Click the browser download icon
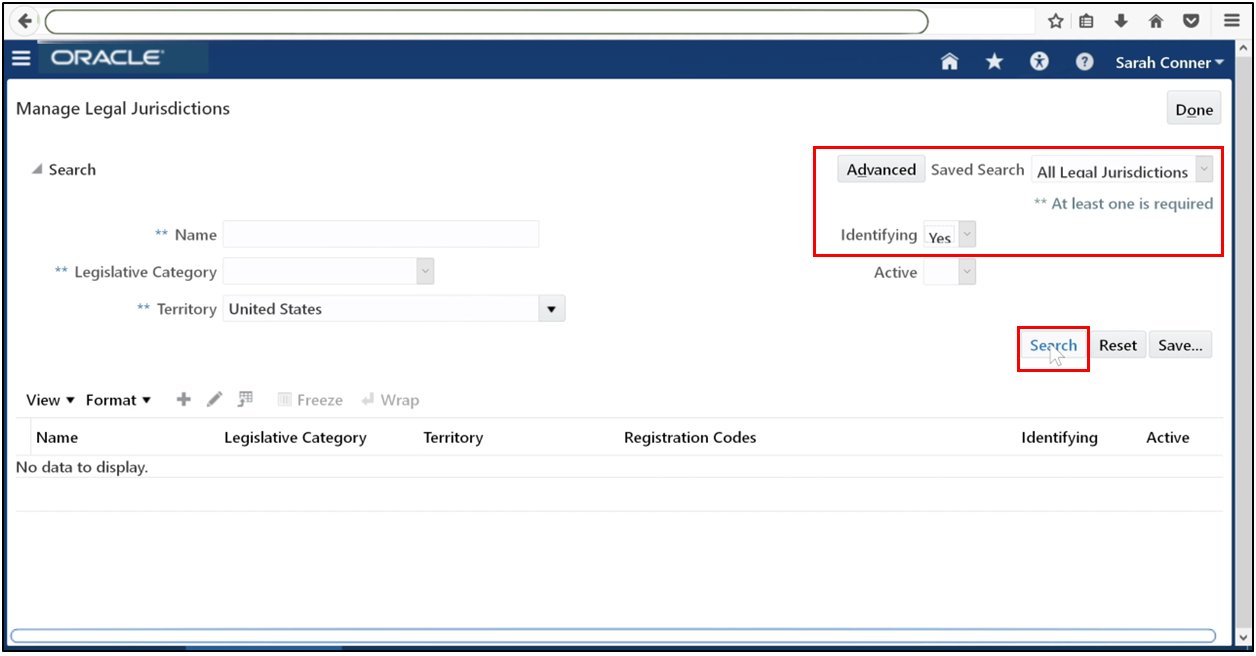 [x=1121, y=20]
